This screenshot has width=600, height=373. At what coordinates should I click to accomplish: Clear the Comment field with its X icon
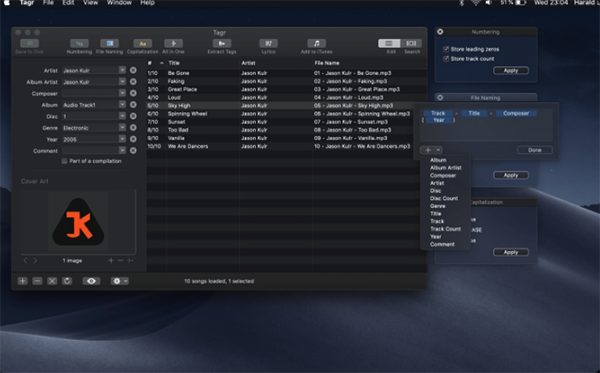point(133,151)
